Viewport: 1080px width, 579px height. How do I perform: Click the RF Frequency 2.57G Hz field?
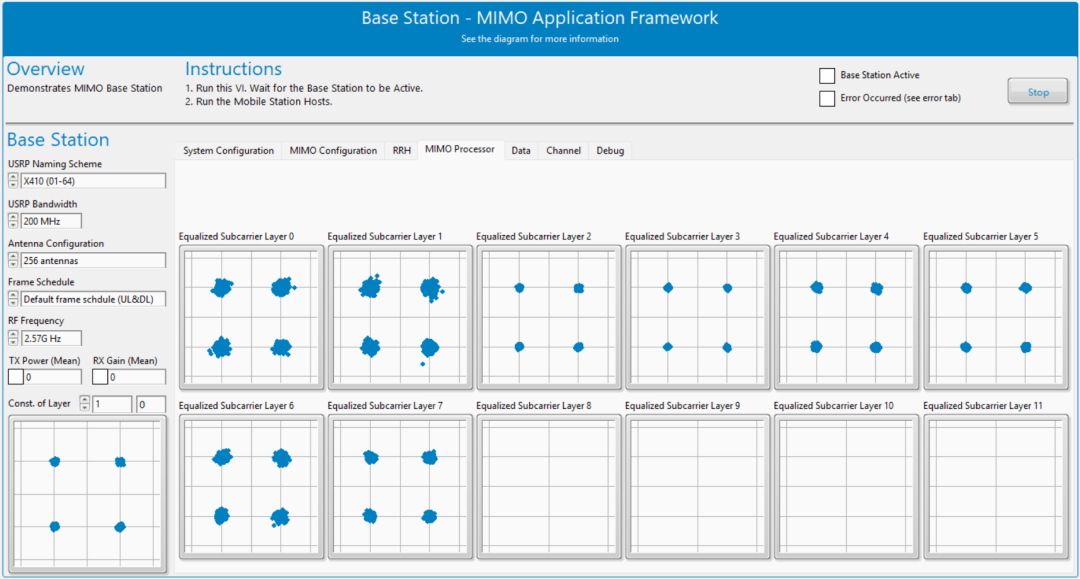click(x=51, y=337)
